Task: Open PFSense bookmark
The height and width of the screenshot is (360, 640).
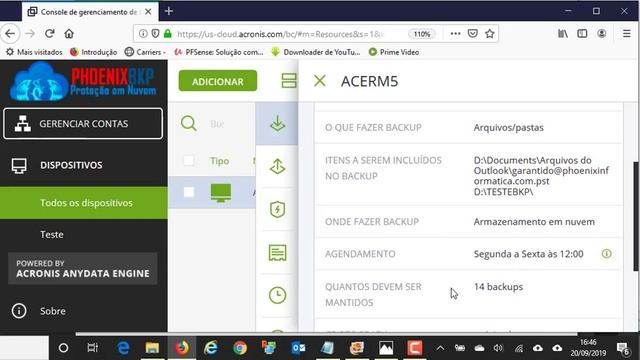Action: pos(219,52)
